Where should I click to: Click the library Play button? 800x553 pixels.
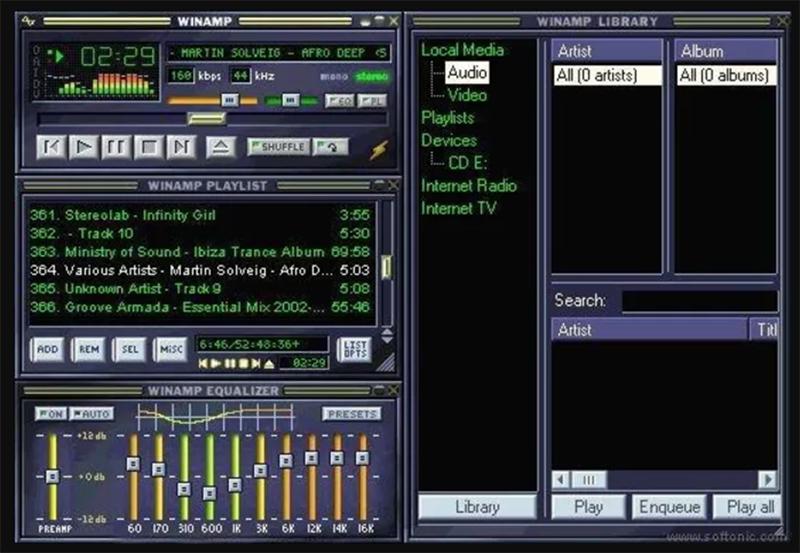click(x=588, y=507)
